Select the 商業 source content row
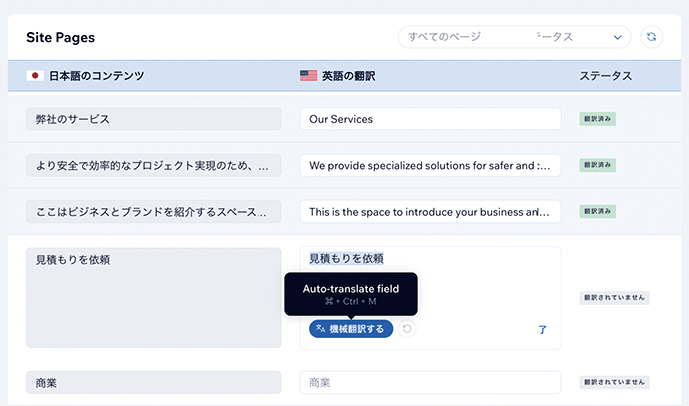Image resolution: width=689 pixels, height=406 pixels. [x=154, y=382]
